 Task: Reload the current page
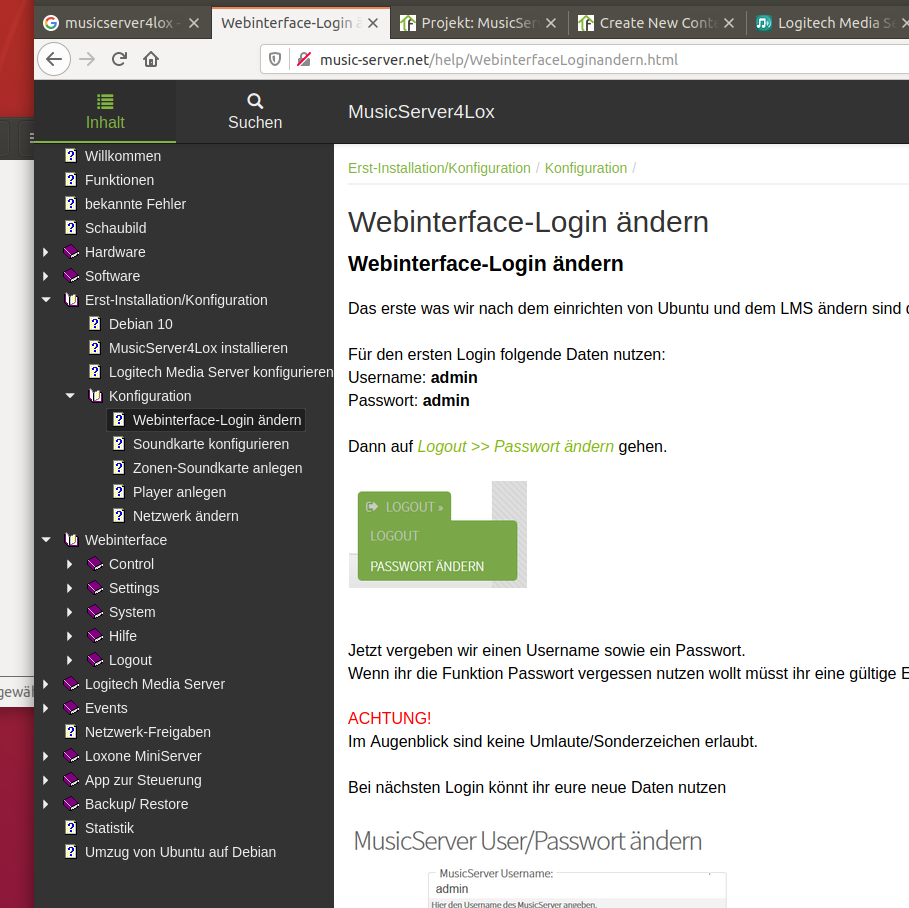click(x=119, y=59)
